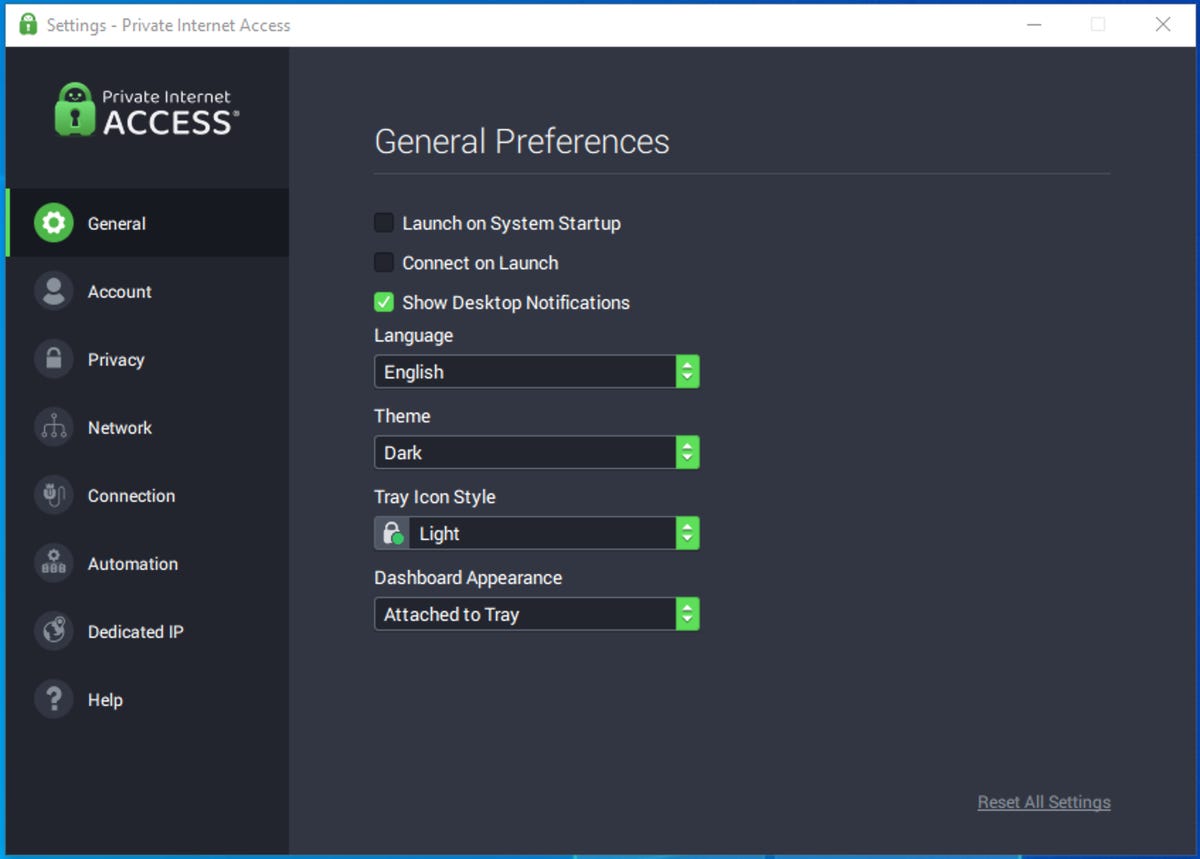Click the PIA lock icon in title bar
This screenshot has height=859, width=1200.
pos(28,25)
